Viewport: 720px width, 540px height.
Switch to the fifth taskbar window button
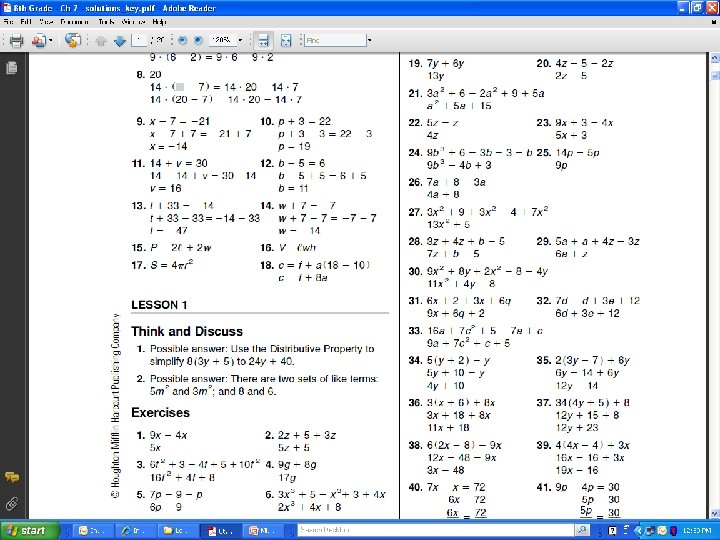(x=262, y=531)
